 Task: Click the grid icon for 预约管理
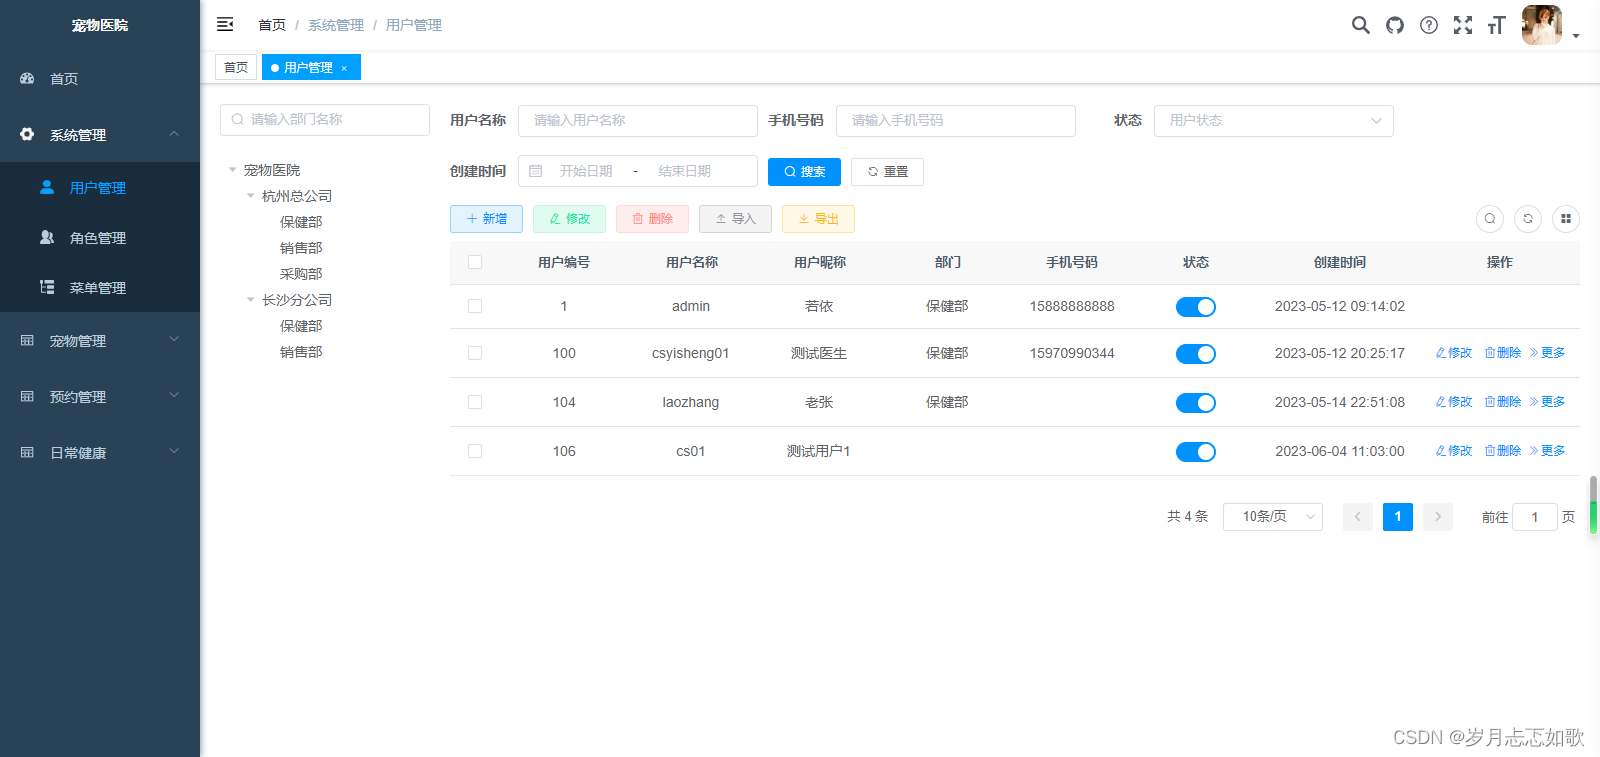point(27,396)
